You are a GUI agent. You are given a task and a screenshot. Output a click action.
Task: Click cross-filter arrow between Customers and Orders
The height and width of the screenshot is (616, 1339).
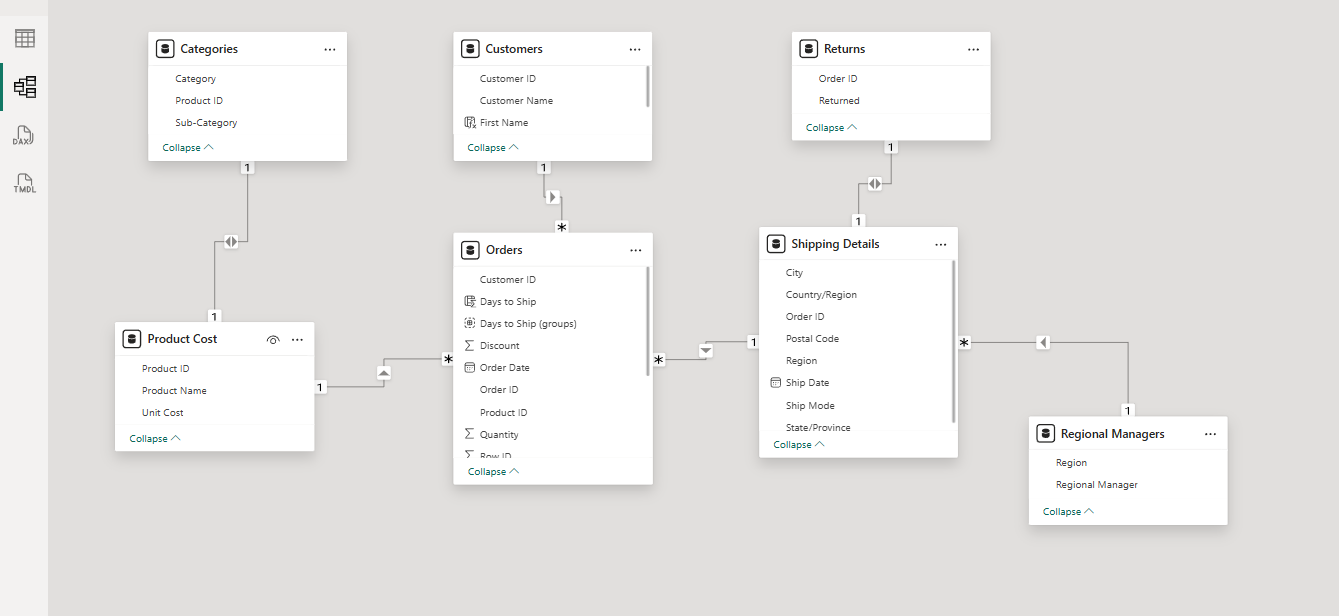click(552, 197)
